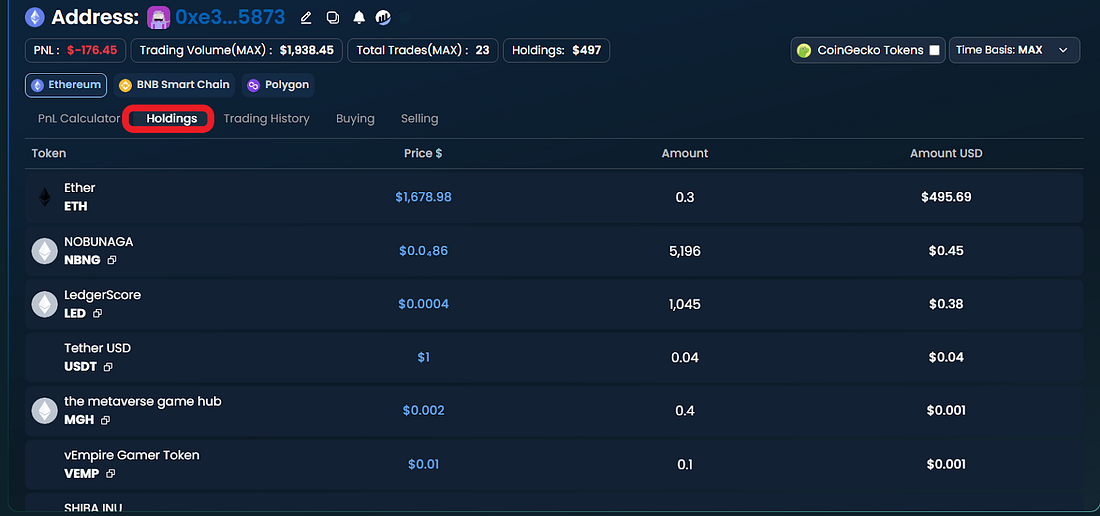Click the ETH price $1,678.98
Screen dimensions: 1100x516
tap(423, 198)
